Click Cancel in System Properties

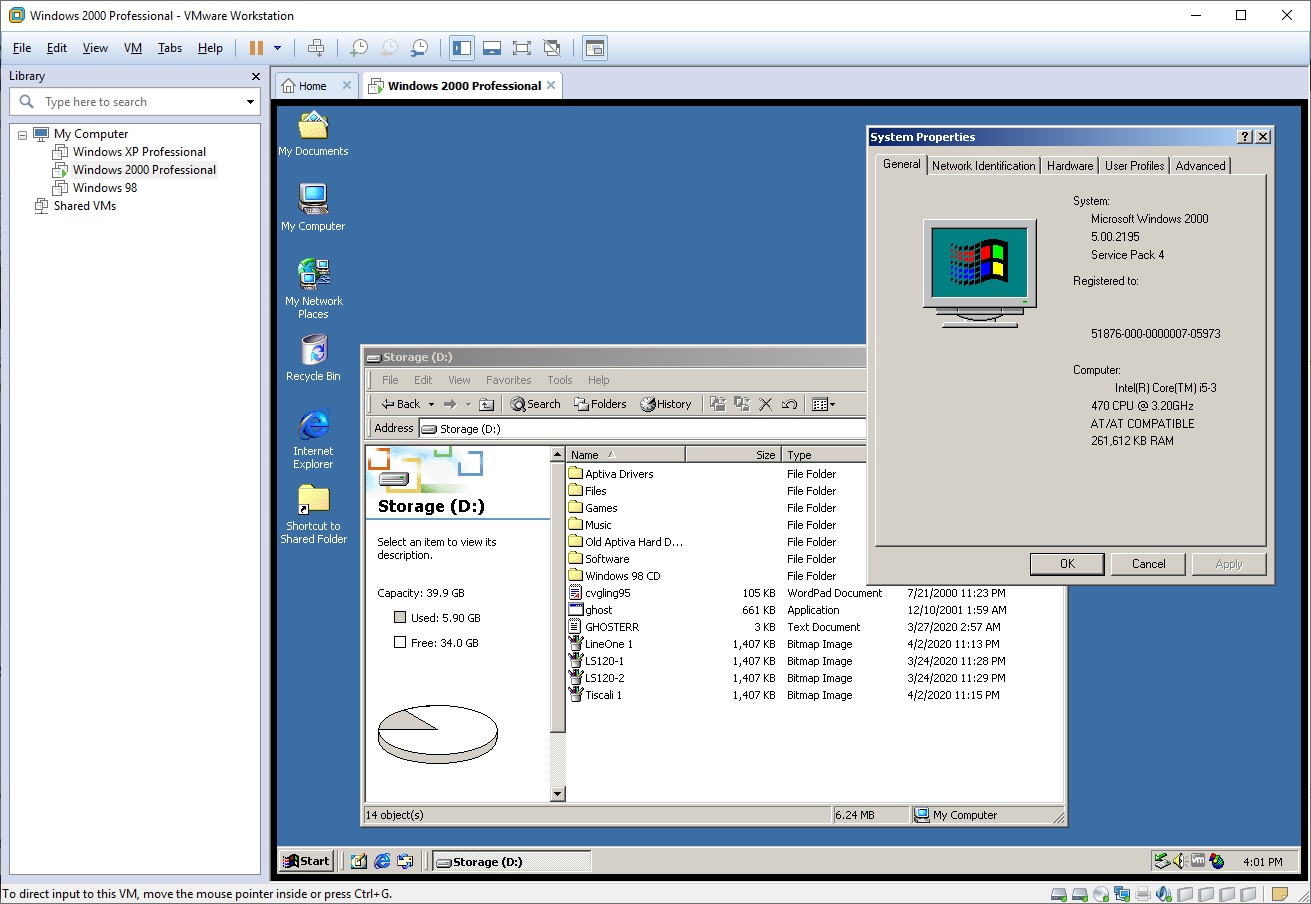pos(1148,564)
